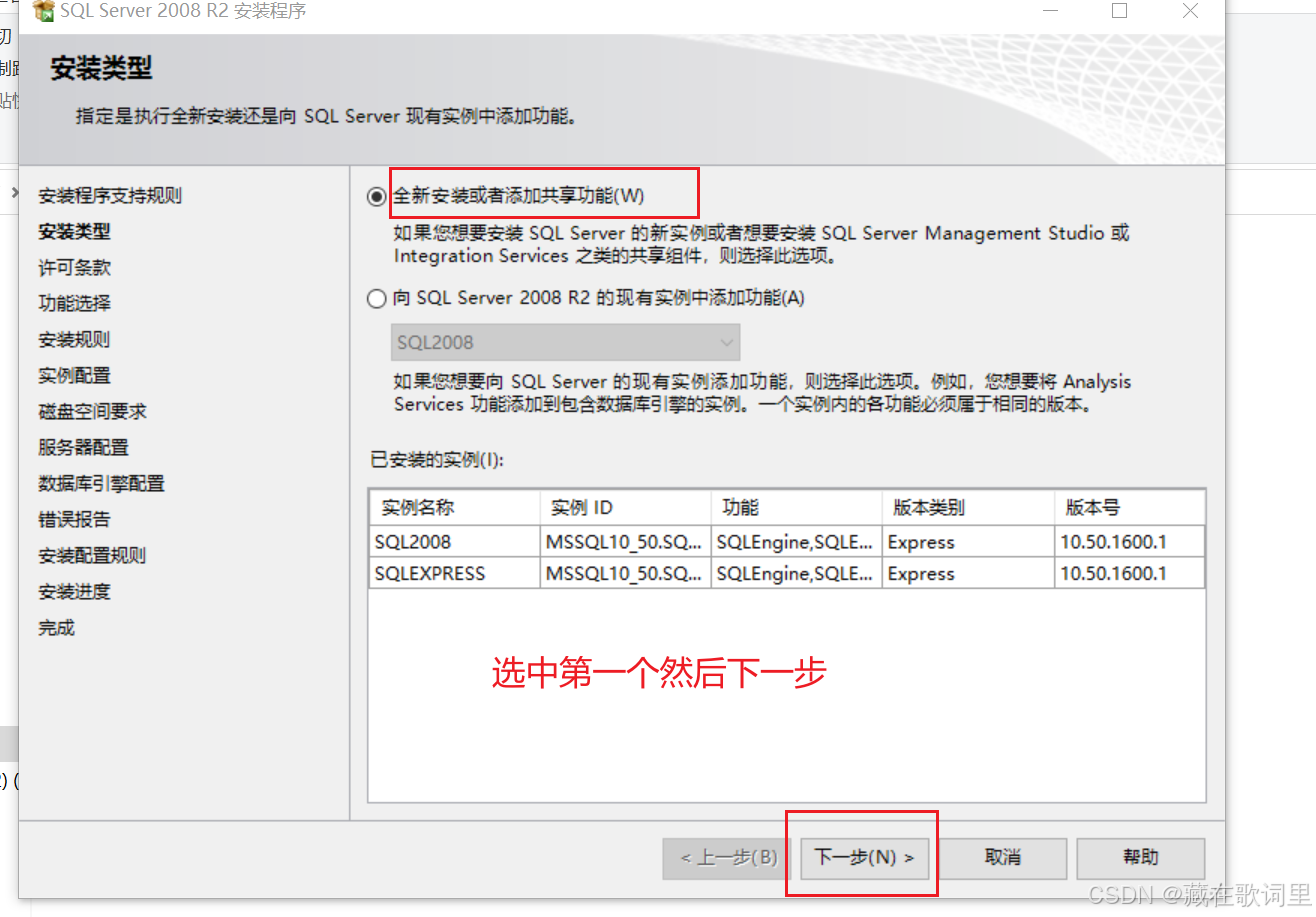Viewport: 1316px width, 917px height.
Task: Select the 磁盘空间要求 step in sidebar
Action: coord(92,411)
